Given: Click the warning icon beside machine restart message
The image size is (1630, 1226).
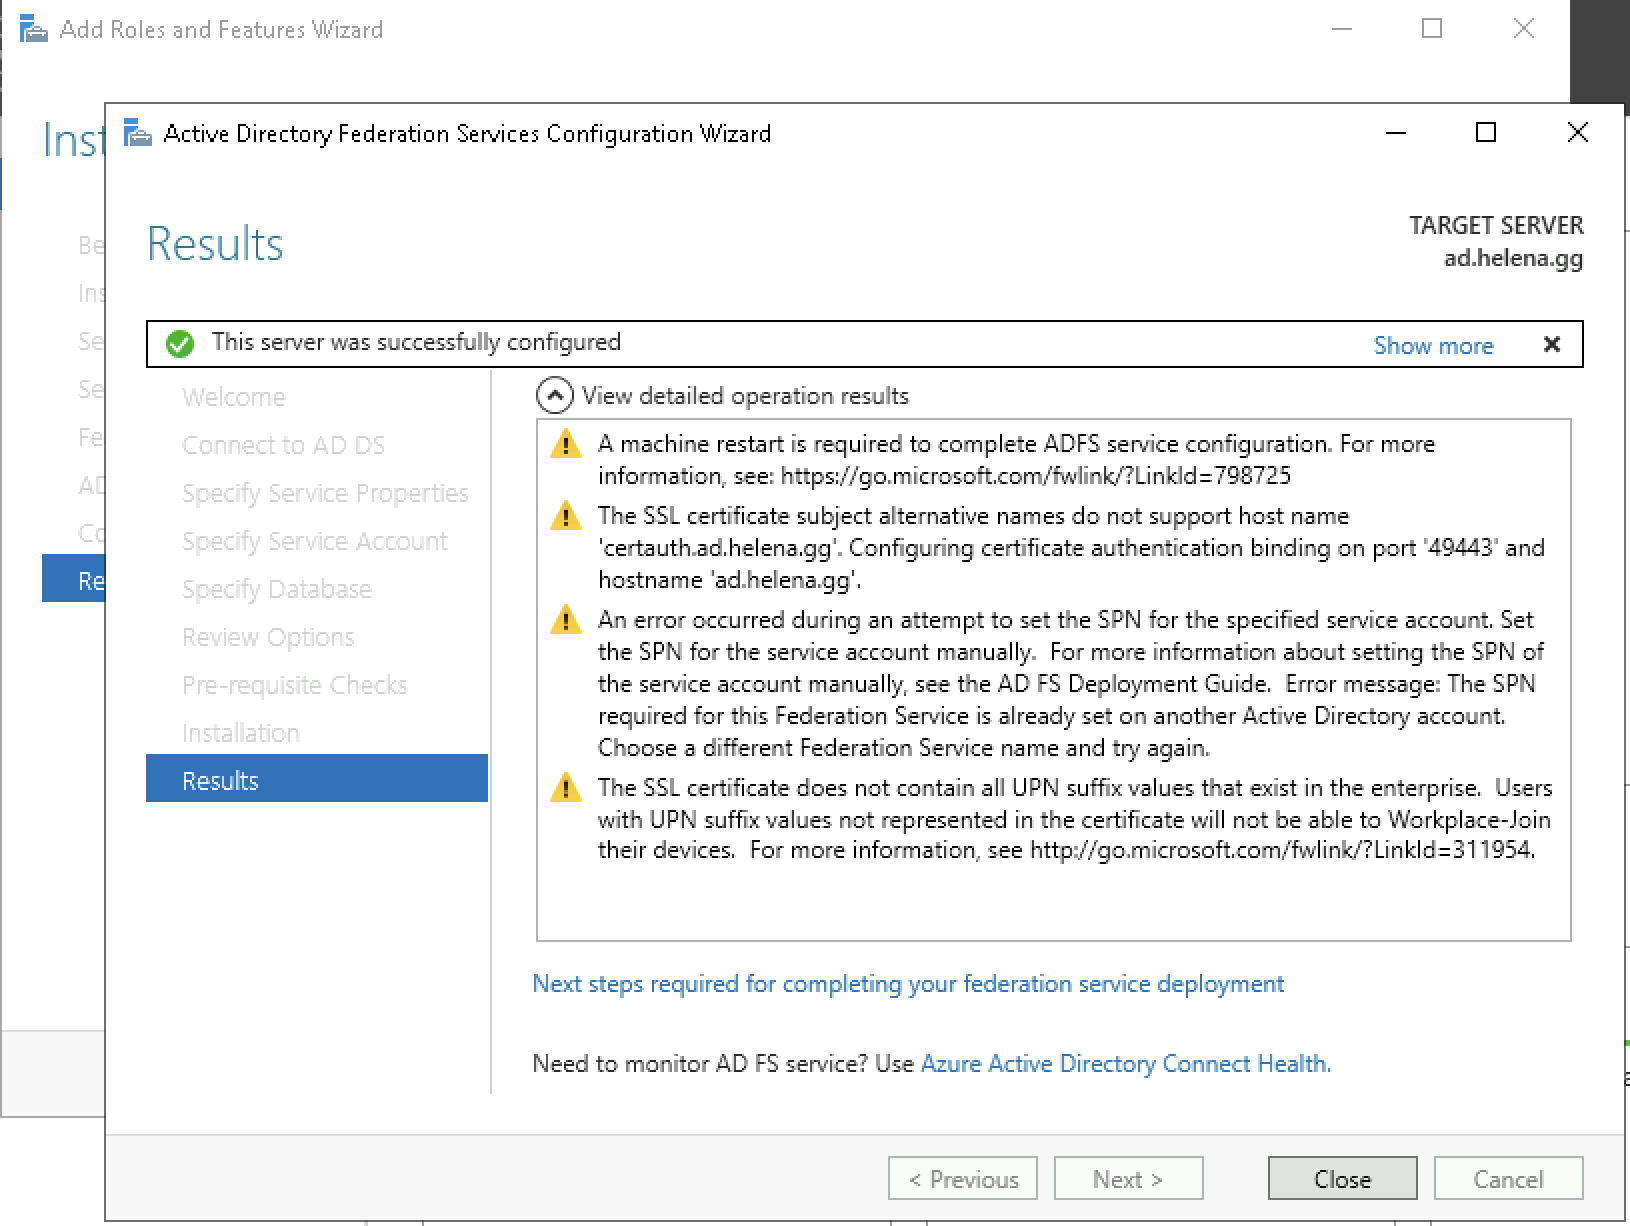Looking at the screenshot, I should 565,445.
